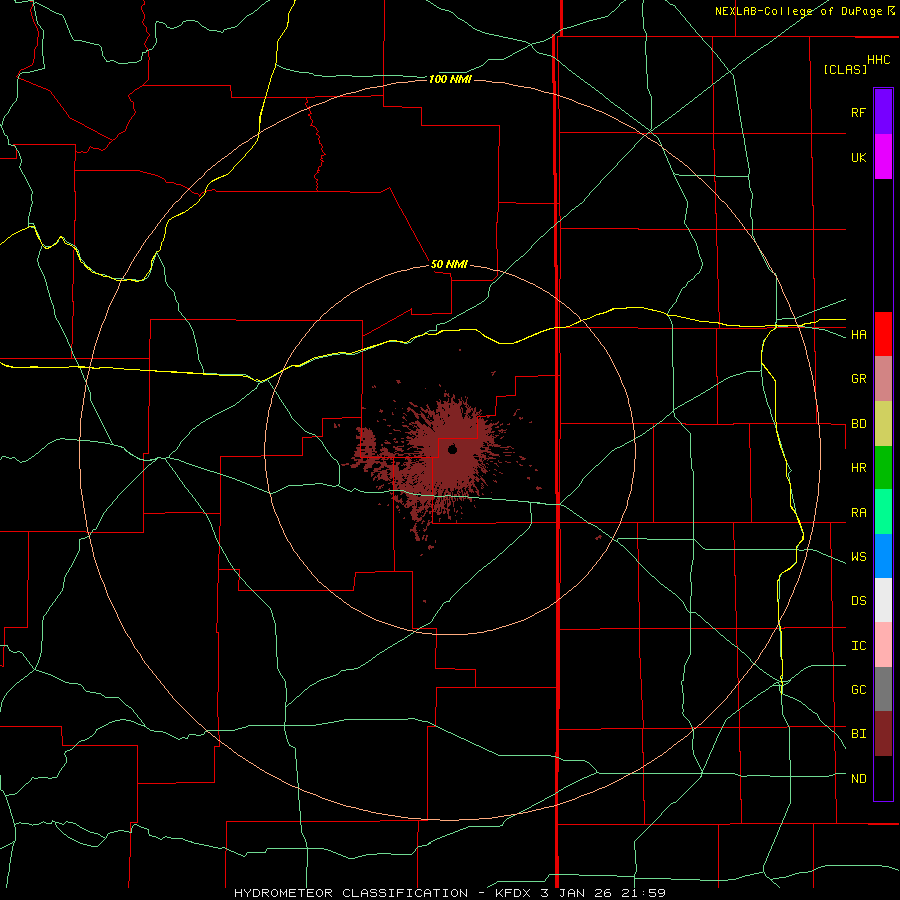Click the RA light green legend swatch

click(883, 512)
